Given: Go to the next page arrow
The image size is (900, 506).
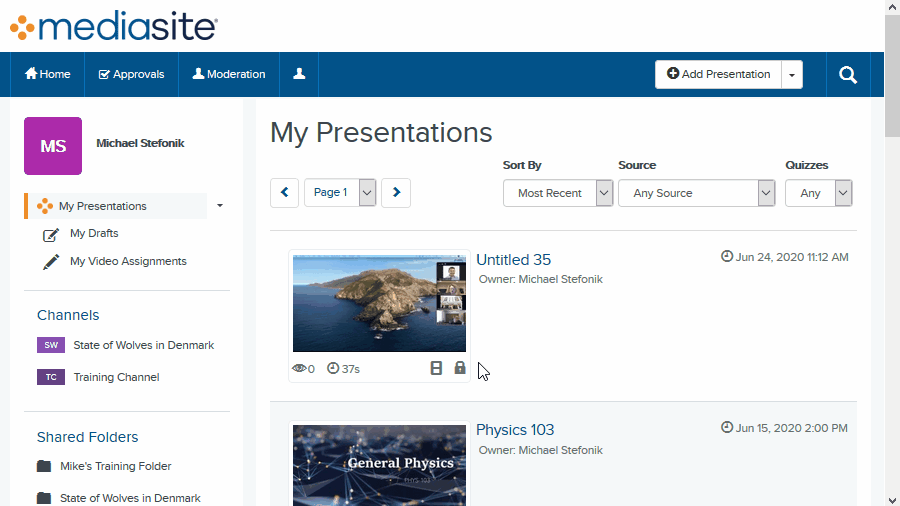Looking at the screenshot, I should click(396, 193).
